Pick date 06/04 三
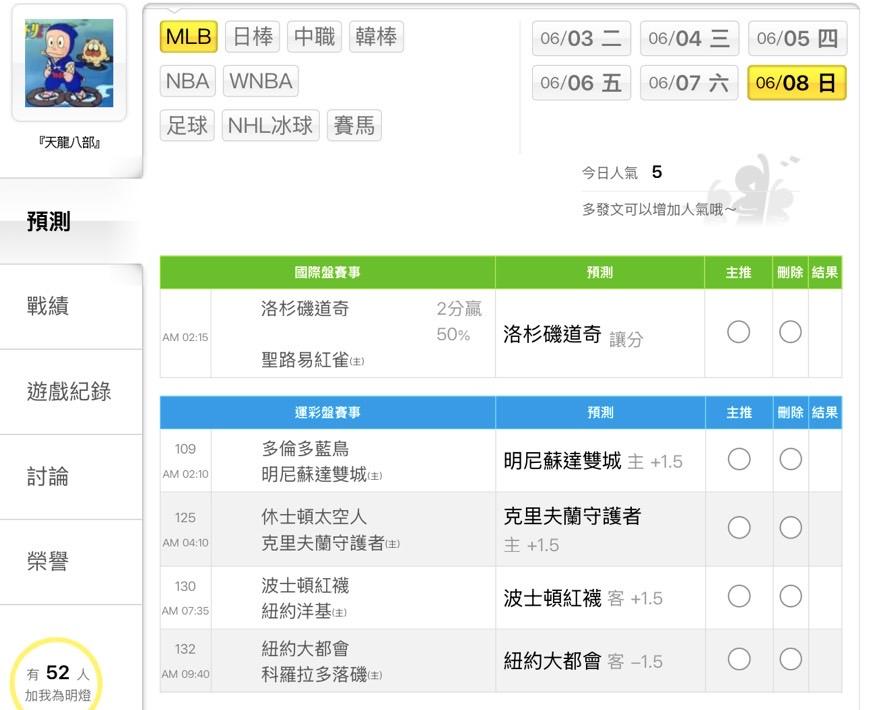Screen dimensions: 869x710 [689, 38]
